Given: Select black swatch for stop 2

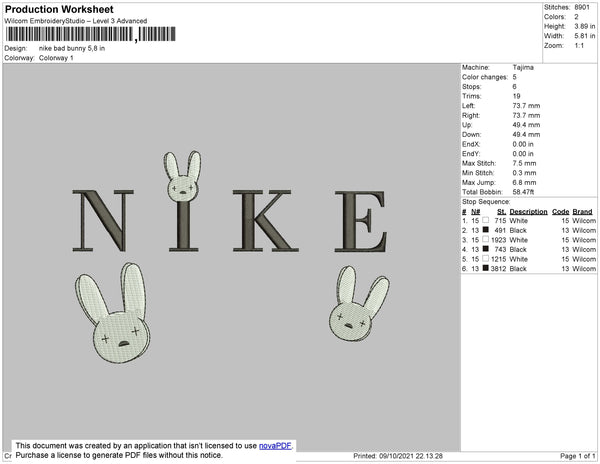Looking at the screenshot, I should point(485,230).
